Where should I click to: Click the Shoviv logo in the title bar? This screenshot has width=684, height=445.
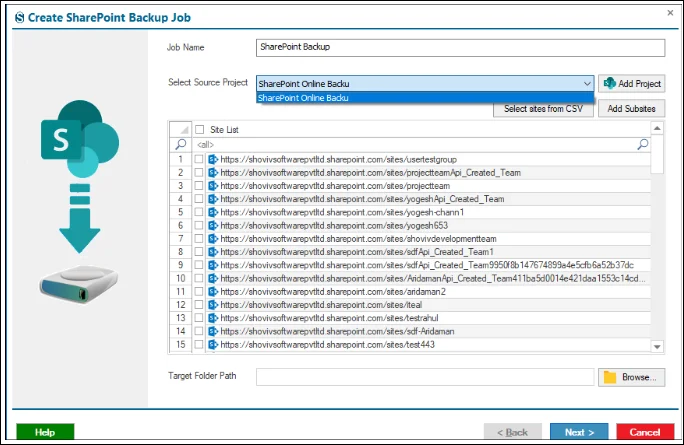(x=19, y=18)
